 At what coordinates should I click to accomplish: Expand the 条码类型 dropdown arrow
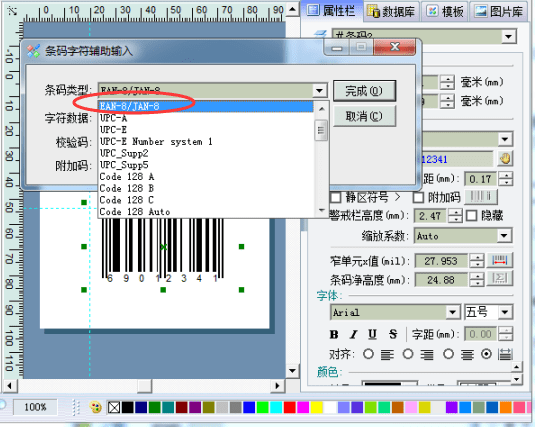tap(319, 91)
